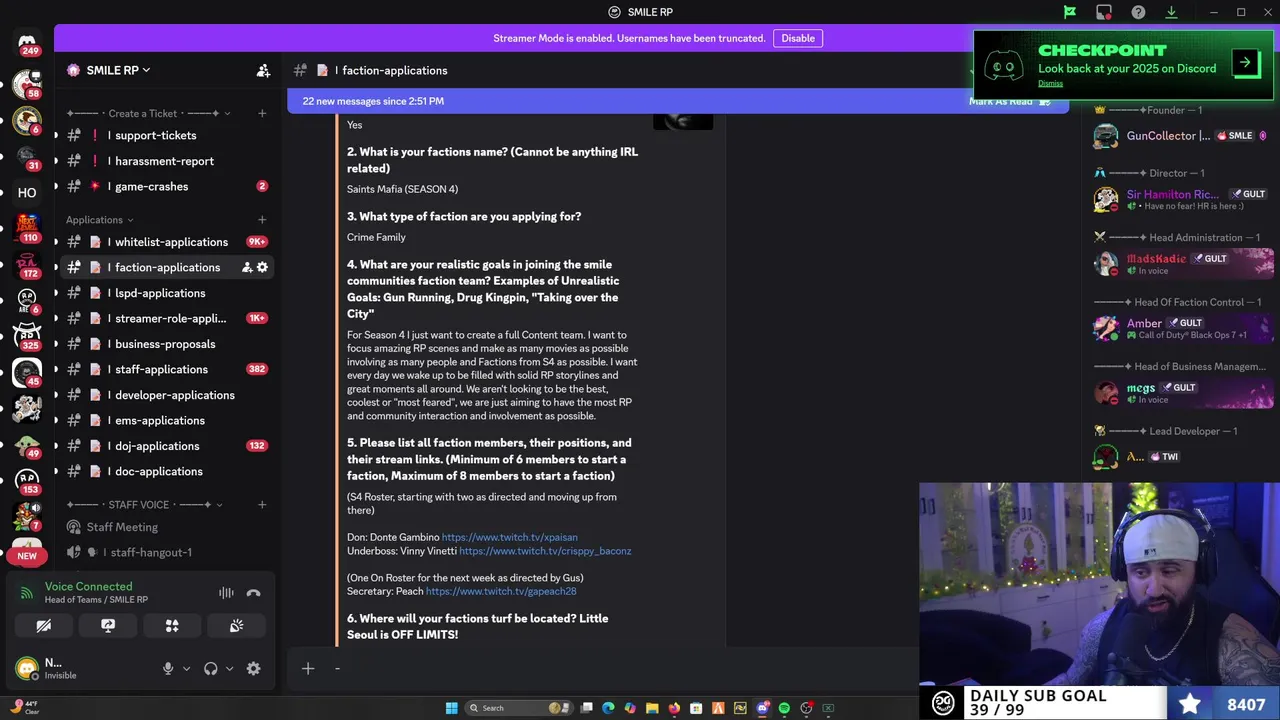
Task: Deafen with the headphones icon
Action: click(x=210, y=669)
